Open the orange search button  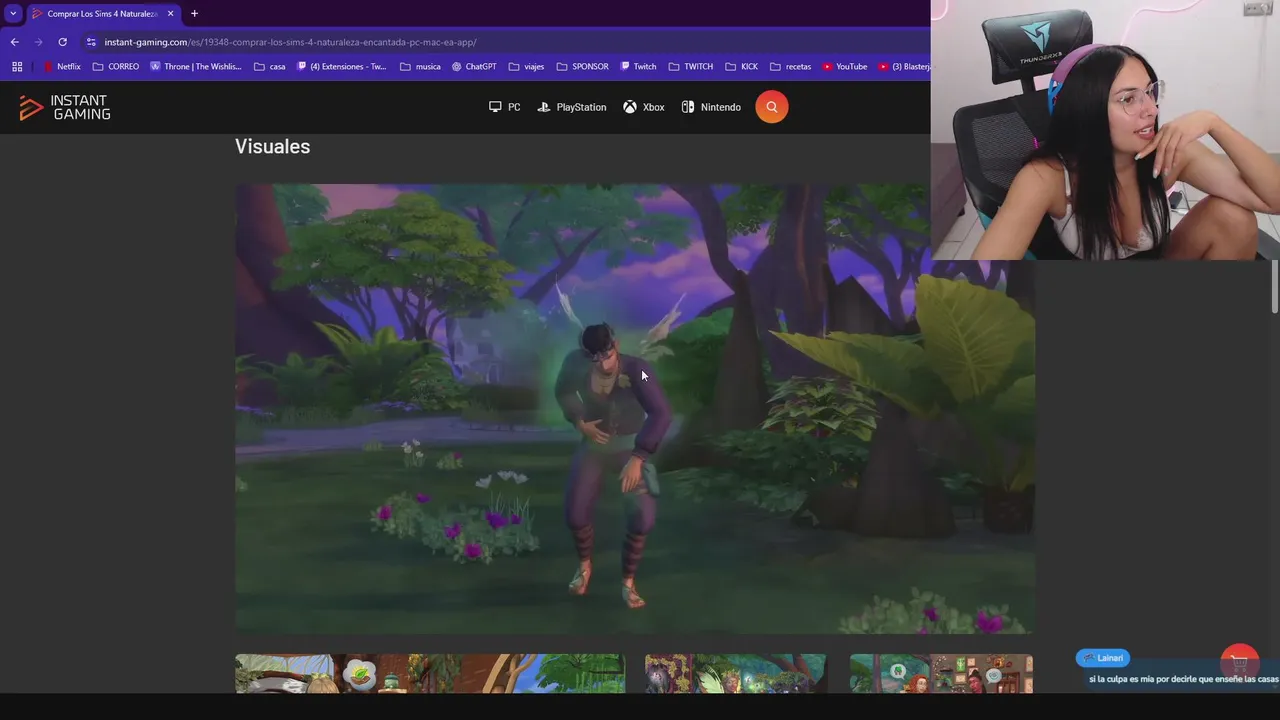[772, 107]
